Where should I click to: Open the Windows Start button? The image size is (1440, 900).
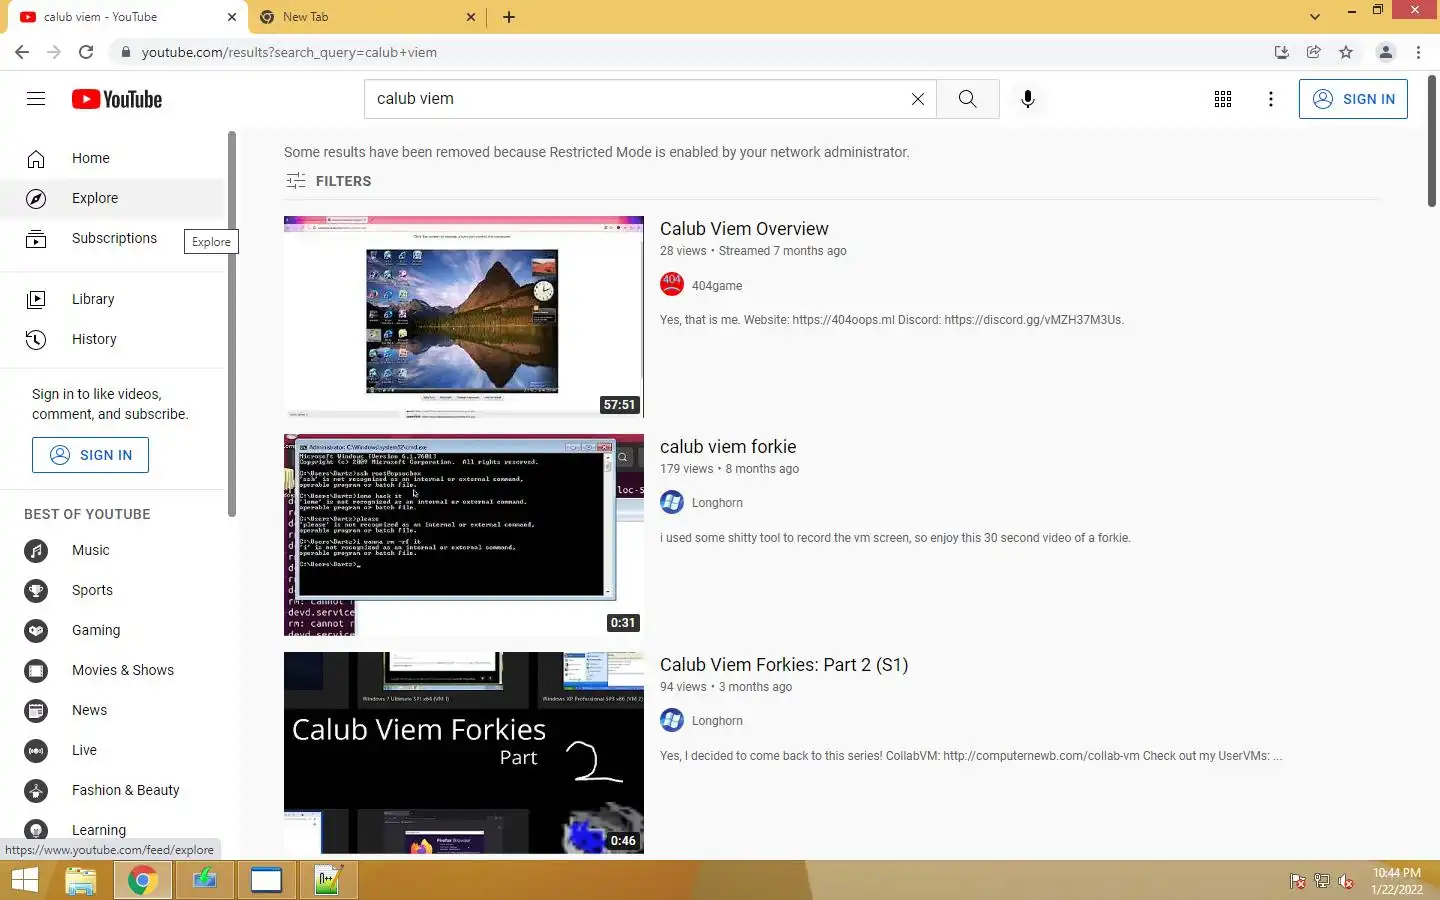pos(24,880)
